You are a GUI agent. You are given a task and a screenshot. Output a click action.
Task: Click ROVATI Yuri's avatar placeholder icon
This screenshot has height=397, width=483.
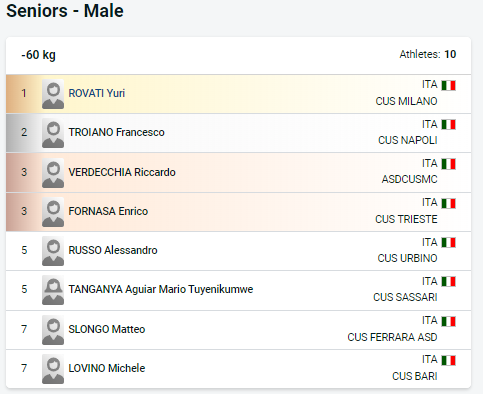[53, 94]
